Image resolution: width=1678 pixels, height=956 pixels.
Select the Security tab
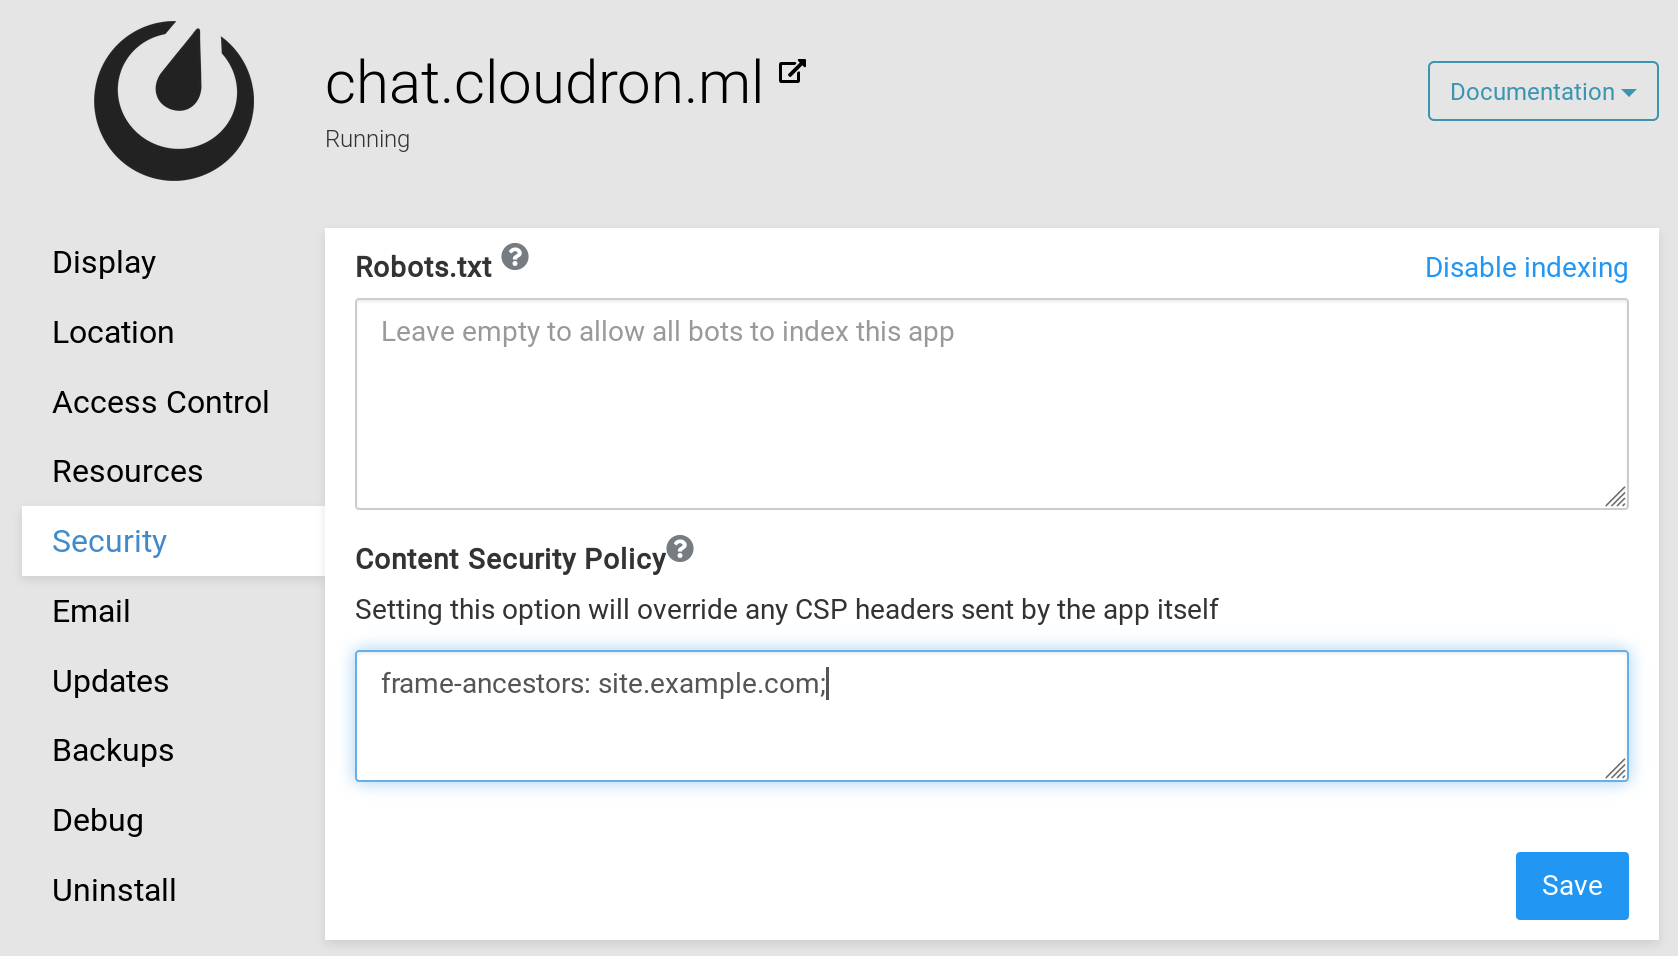110,541
